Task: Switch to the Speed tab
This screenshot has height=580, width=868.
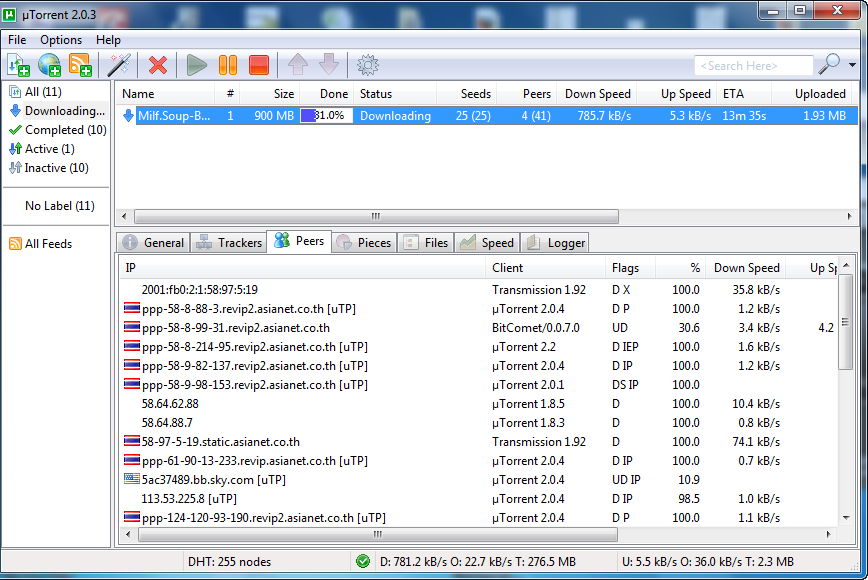Action: pos(487,242)
